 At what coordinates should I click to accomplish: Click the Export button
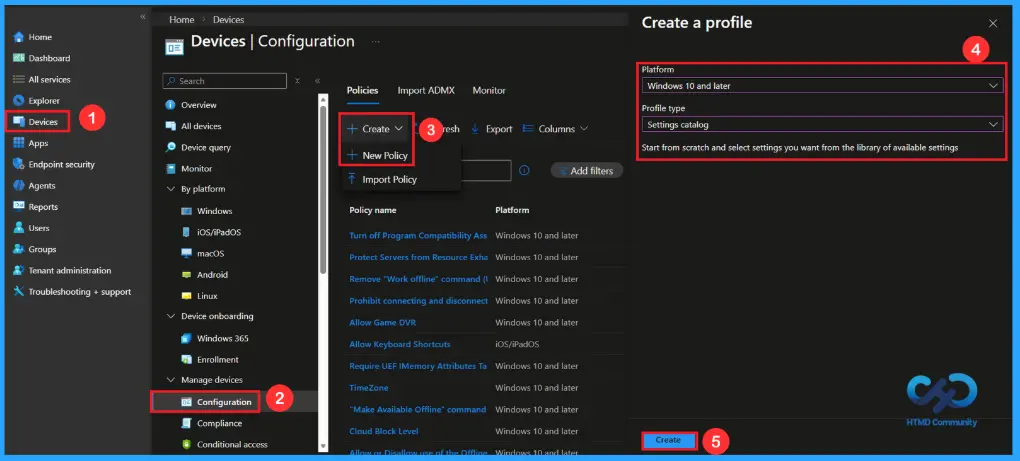492,129
